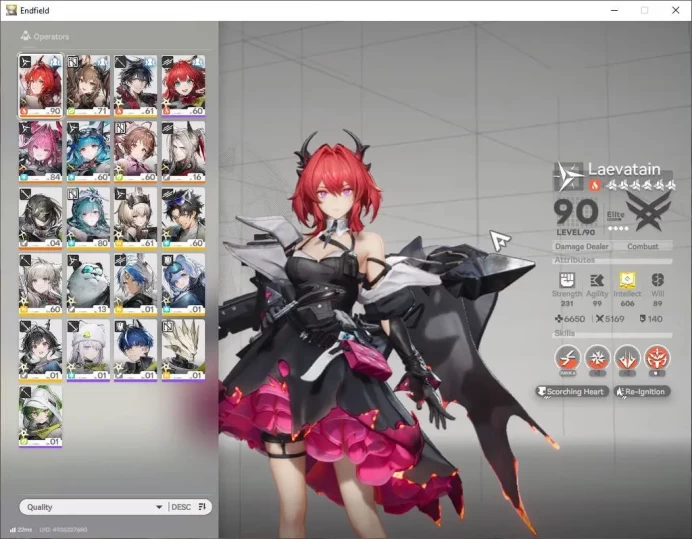Click the six-star rarity row
The width and height of the screenshot is (692, 539).
pos(640,185)
